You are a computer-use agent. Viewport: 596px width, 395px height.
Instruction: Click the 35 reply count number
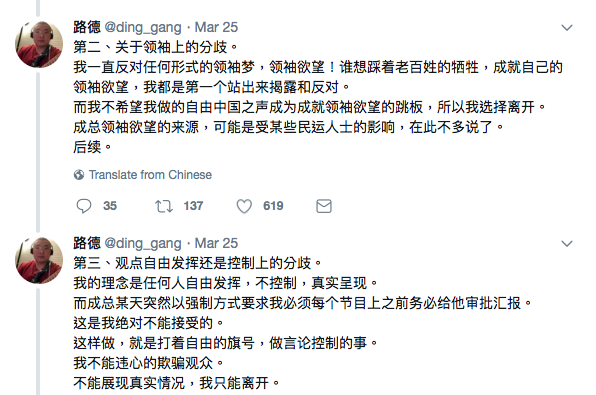110,206
